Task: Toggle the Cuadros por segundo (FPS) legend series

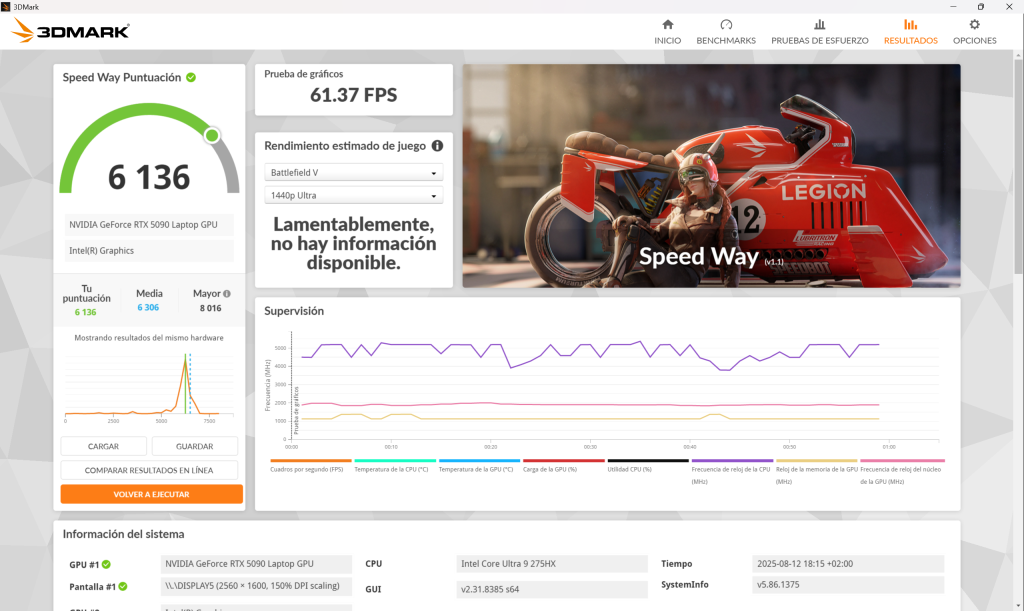Action: 305,469
